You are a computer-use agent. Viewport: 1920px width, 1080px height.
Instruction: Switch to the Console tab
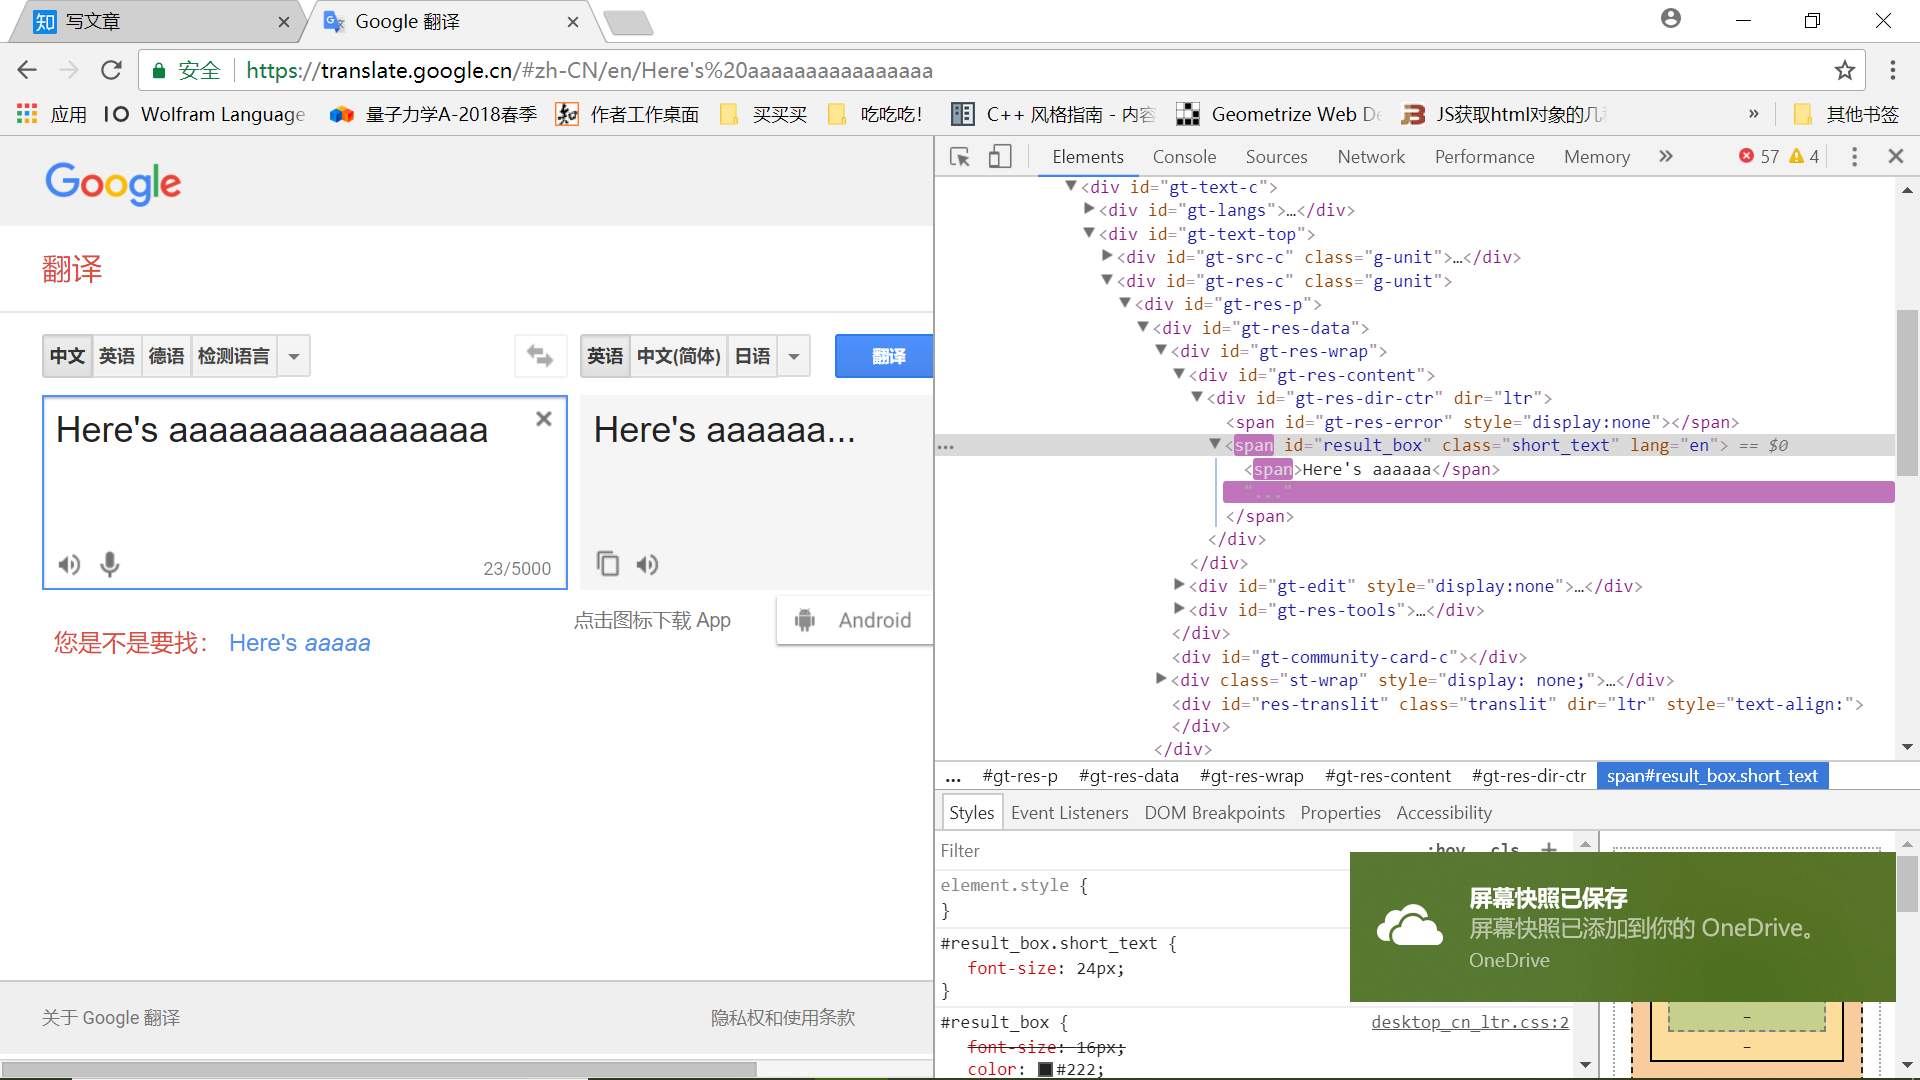[1184, 157]
